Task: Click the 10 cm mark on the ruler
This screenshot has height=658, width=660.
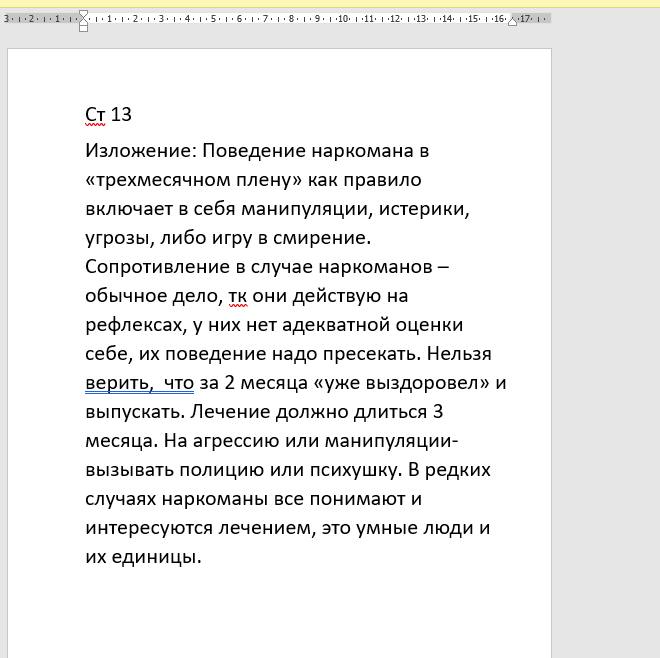Action: (x=343, y=18)
